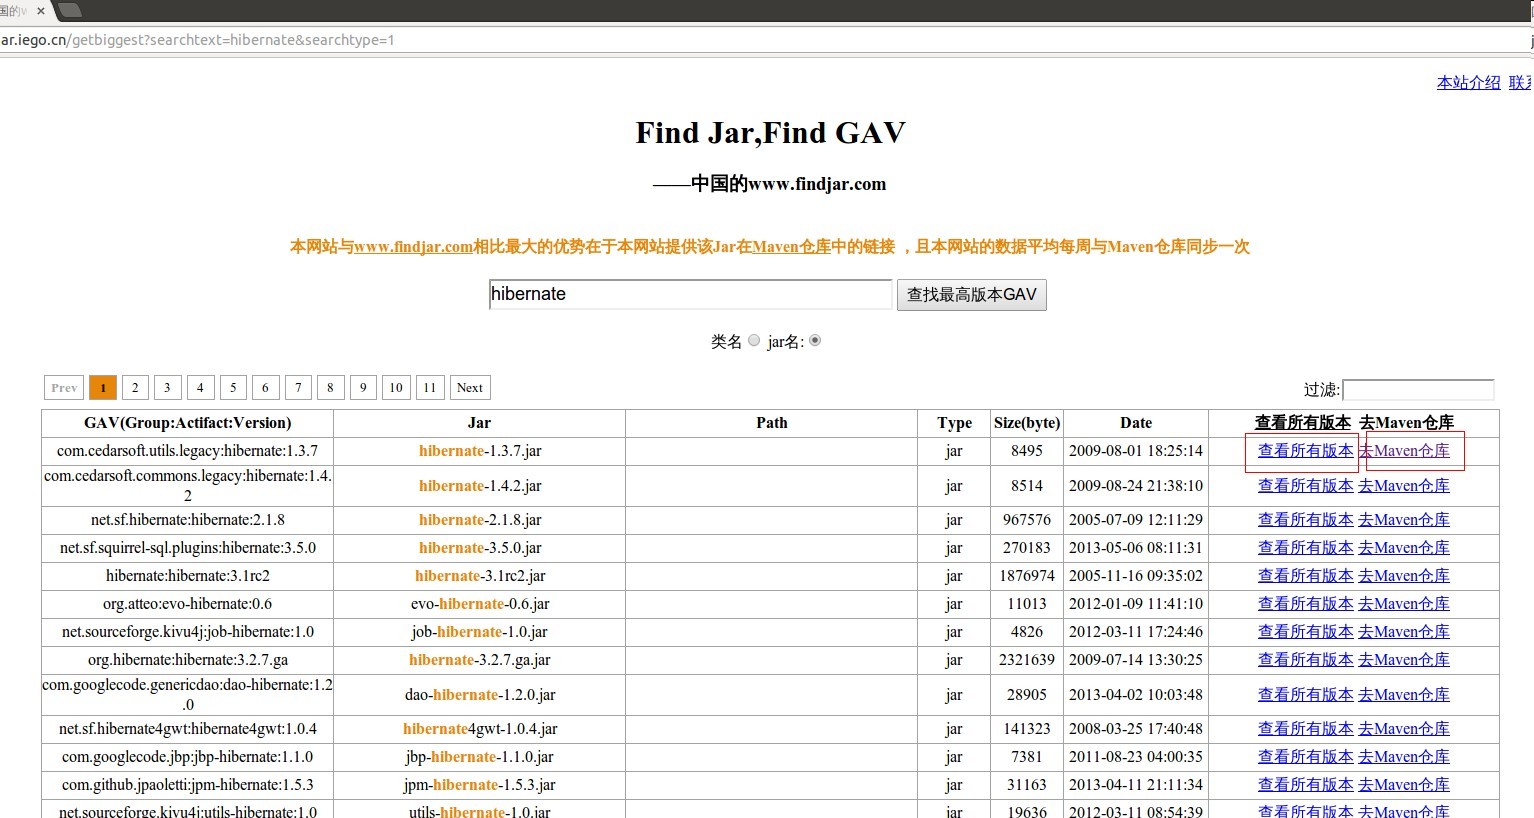This screenshot has height=818, width=1534.
Task: Click the 过滤 filter input box
Action: 1418,389
